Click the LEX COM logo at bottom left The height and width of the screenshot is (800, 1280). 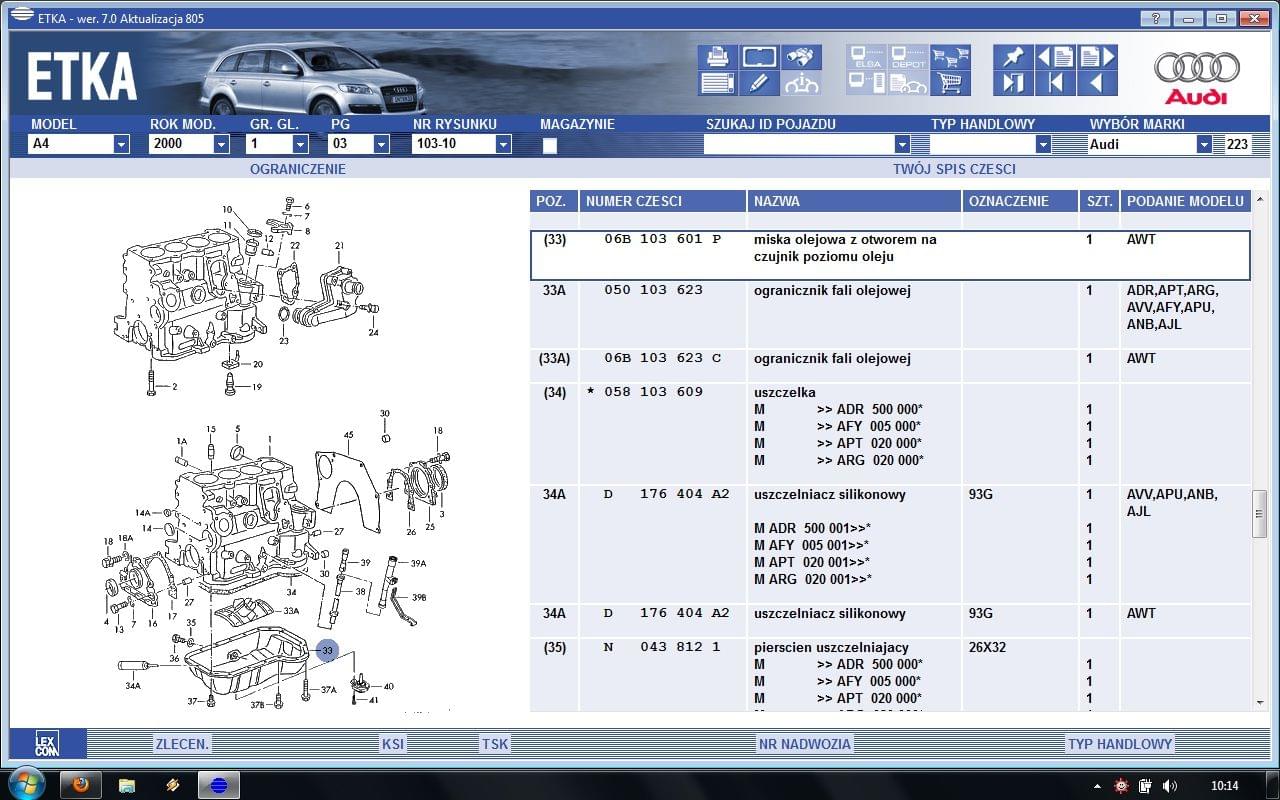point(47,744)
